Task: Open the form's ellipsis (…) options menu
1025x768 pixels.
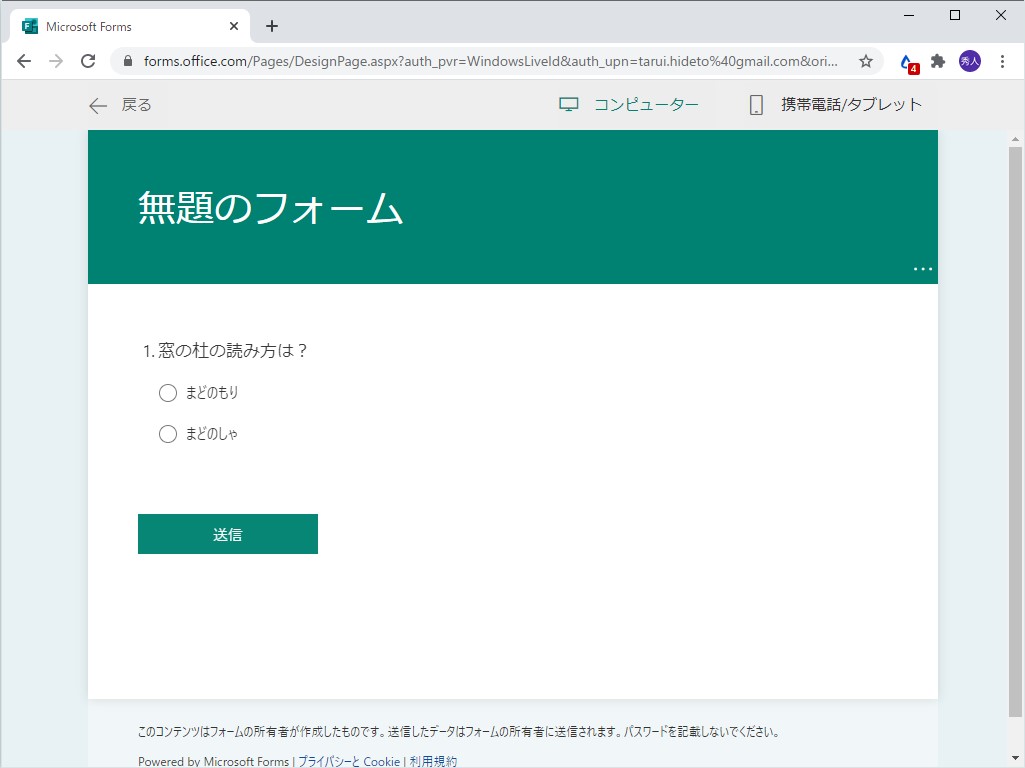Action: (x=922, y=268)
